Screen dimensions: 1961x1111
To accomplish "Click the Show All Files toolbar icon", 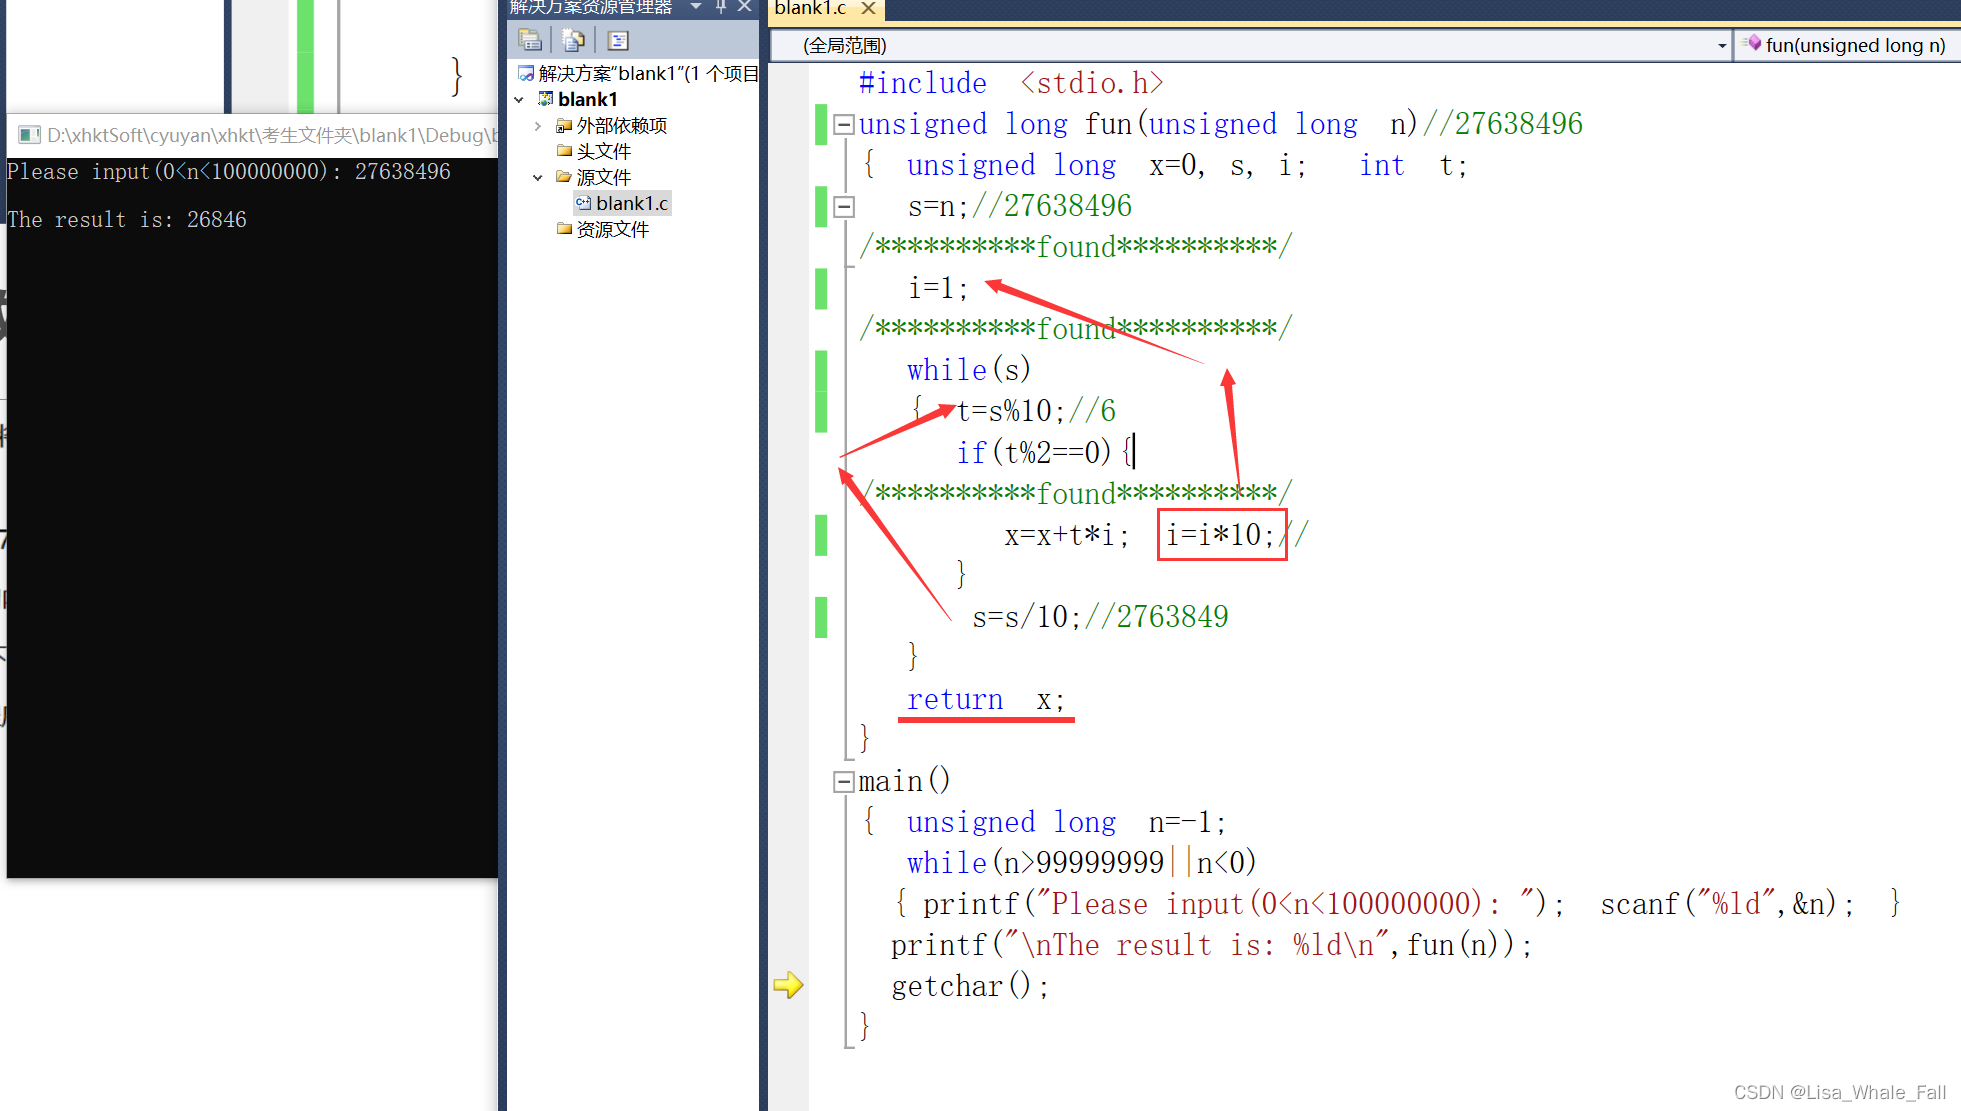I will point(573,40).
